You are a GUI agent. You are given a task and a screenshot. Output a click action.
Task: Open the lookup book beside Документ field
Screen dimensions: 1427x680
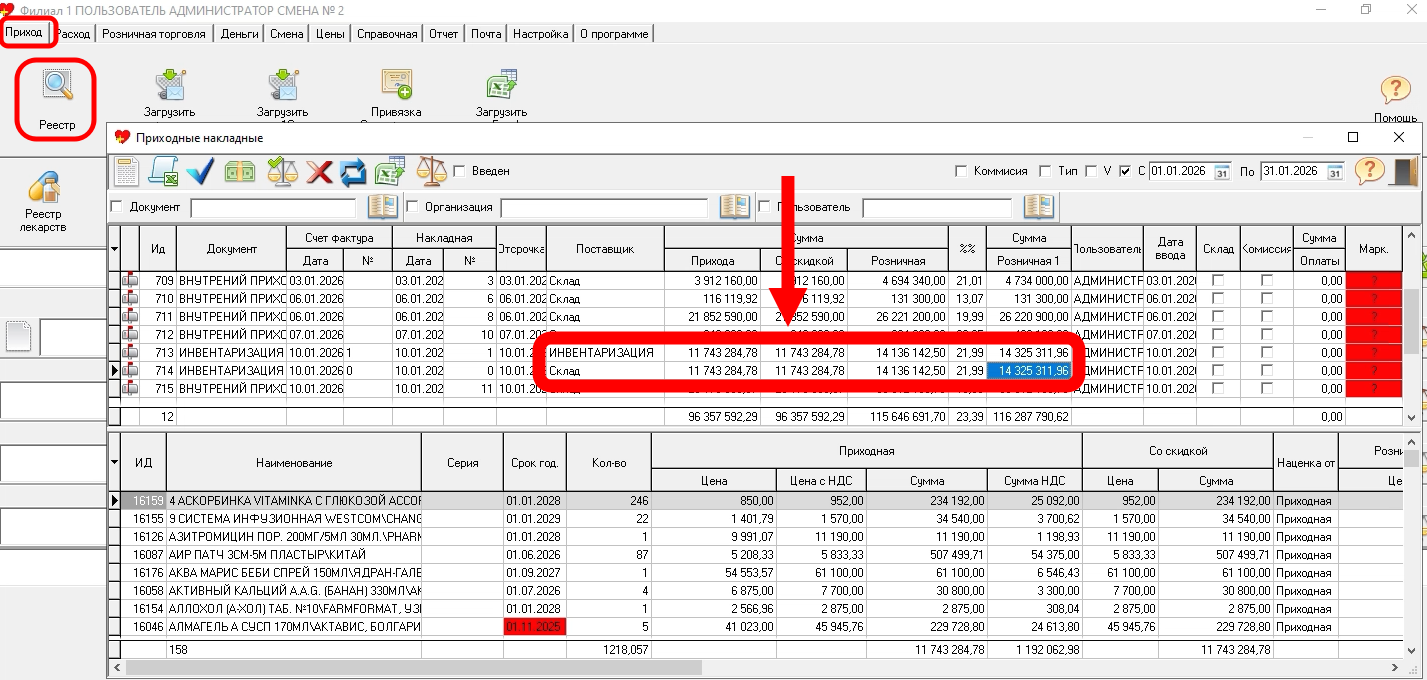pyautogui.click(x=383, y=207)
